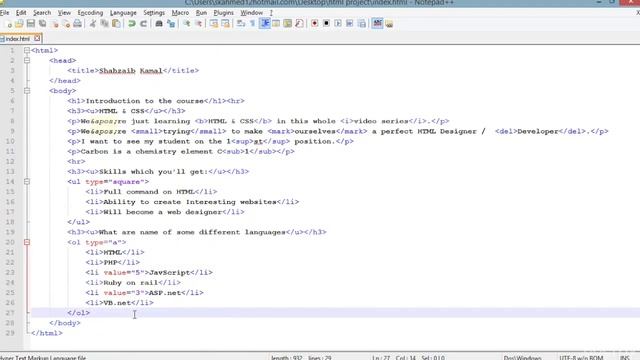Click the text 'Introduction to the course'
Viewport: 640px width, 360px height.
(x=144, y=101)
